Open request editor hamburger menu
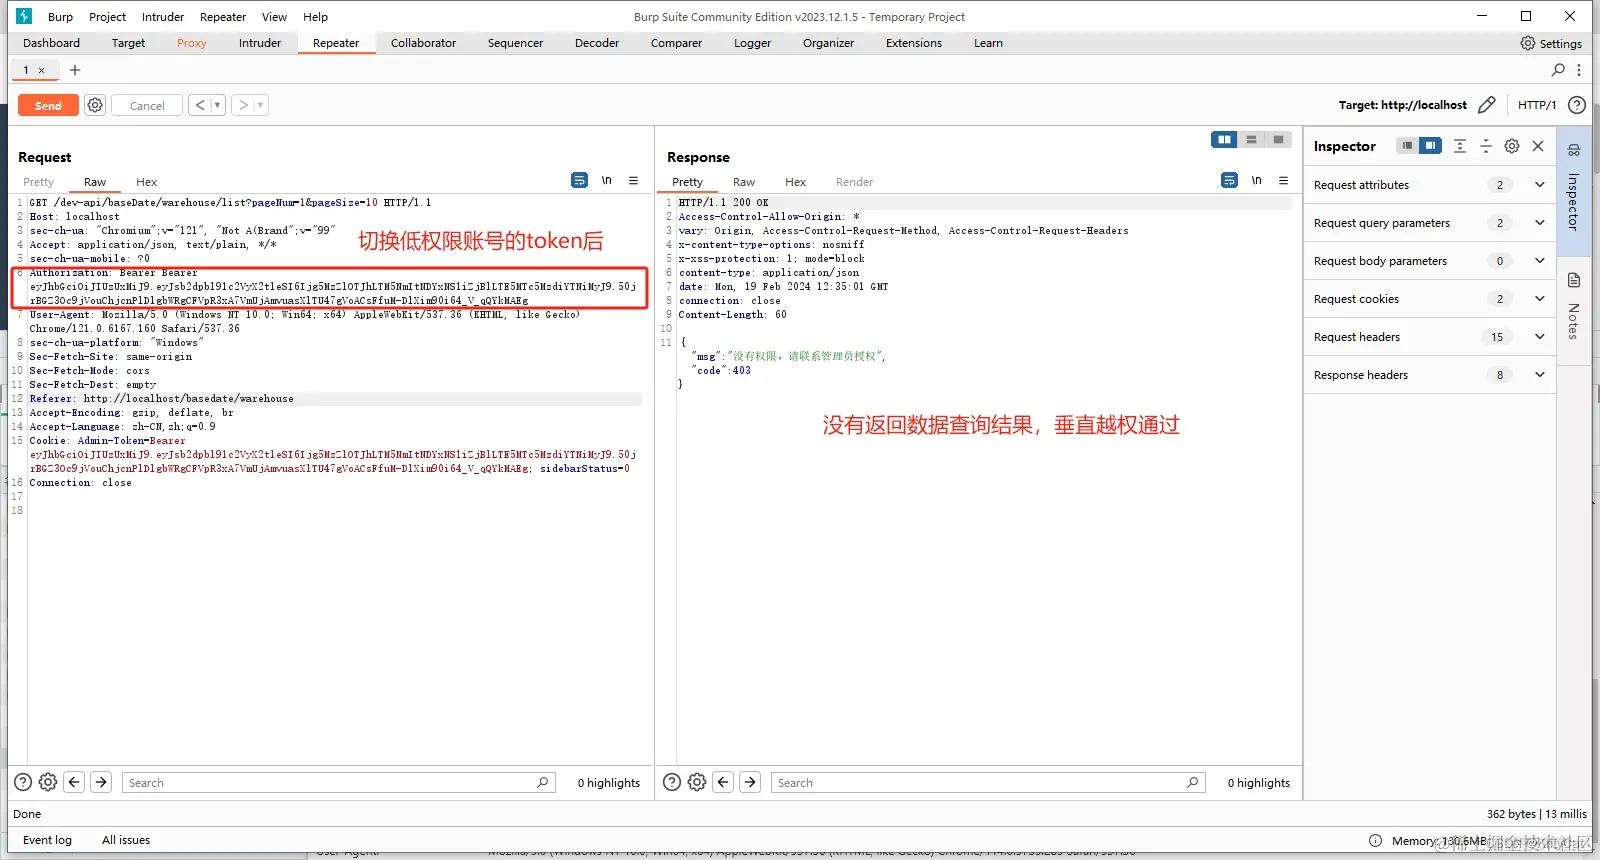 click(633, 180)
